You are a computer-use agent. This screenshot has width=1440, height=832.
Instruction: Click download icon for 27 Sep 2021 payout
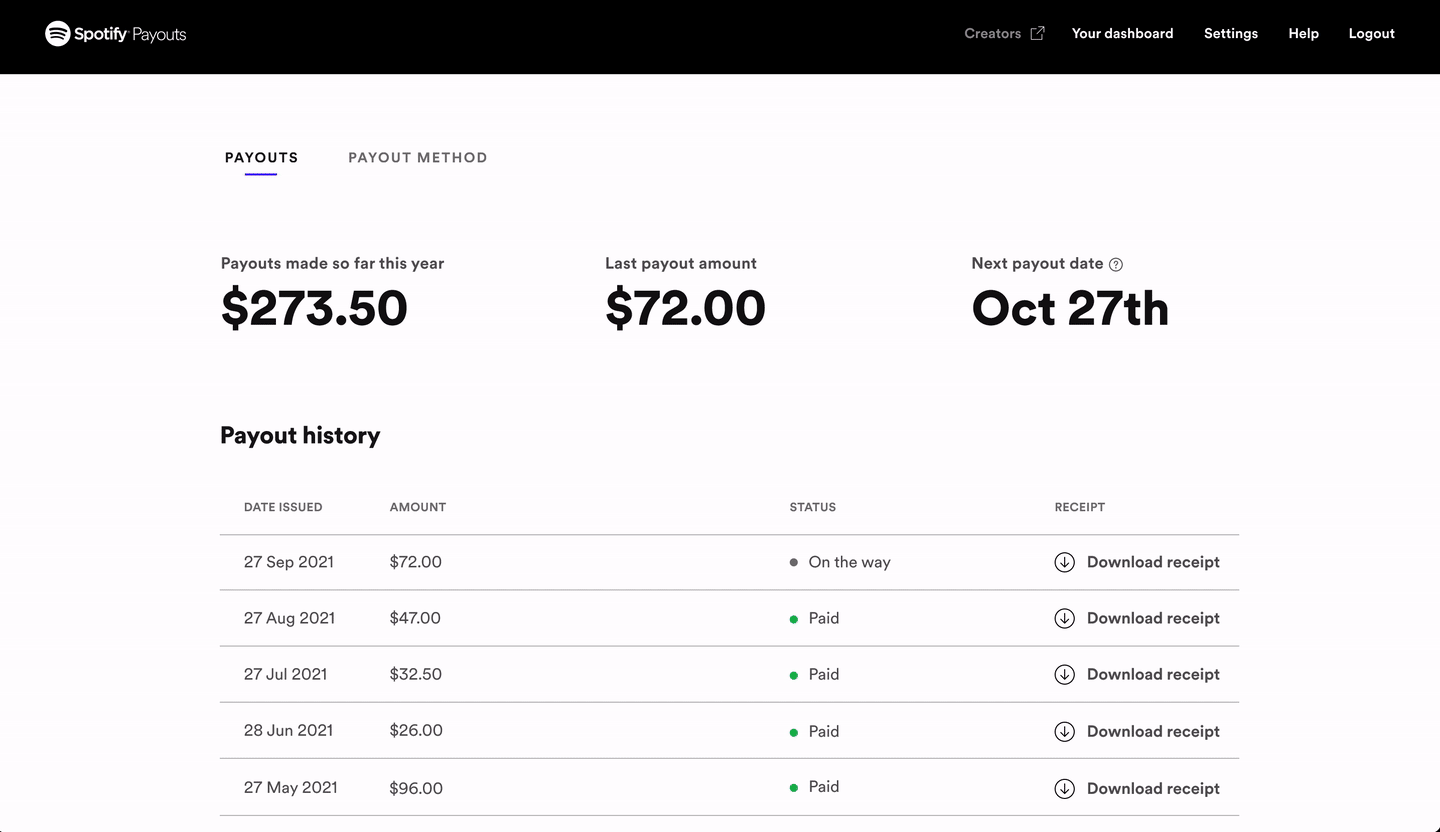pos(1064,562)
